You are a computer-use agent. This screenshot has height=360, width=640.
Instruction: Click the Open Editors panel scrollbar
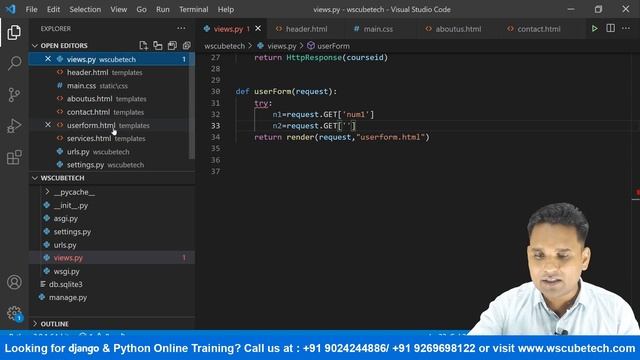coord(192,106)
